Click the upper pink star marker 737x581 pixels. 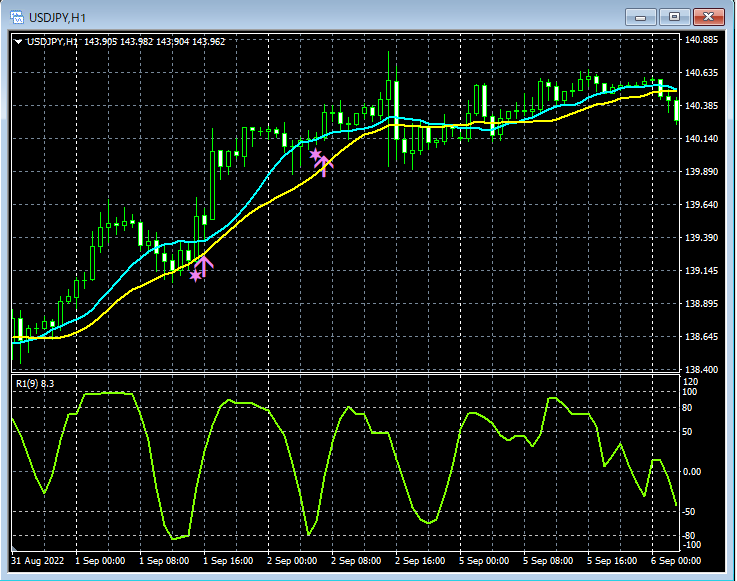click(315, 154)
